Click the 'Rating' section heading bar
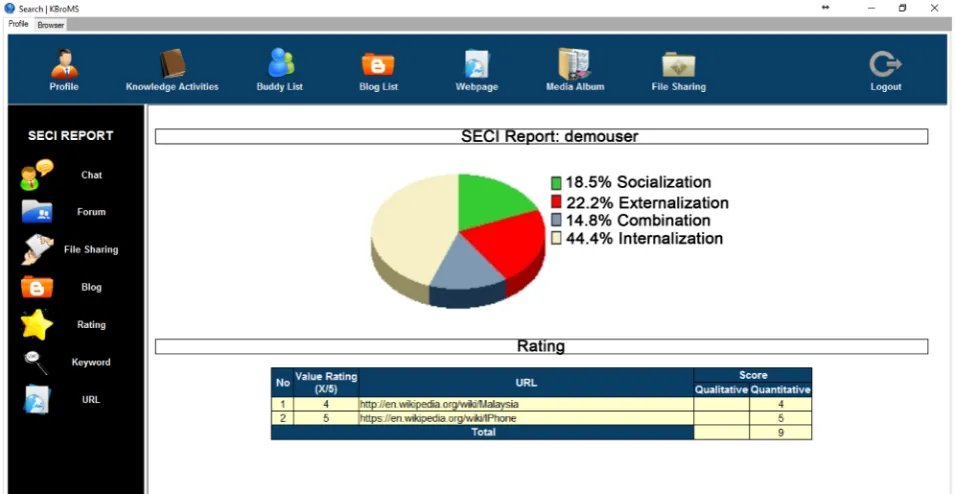The width and height of the screenshot is (955, 494). 541,347
